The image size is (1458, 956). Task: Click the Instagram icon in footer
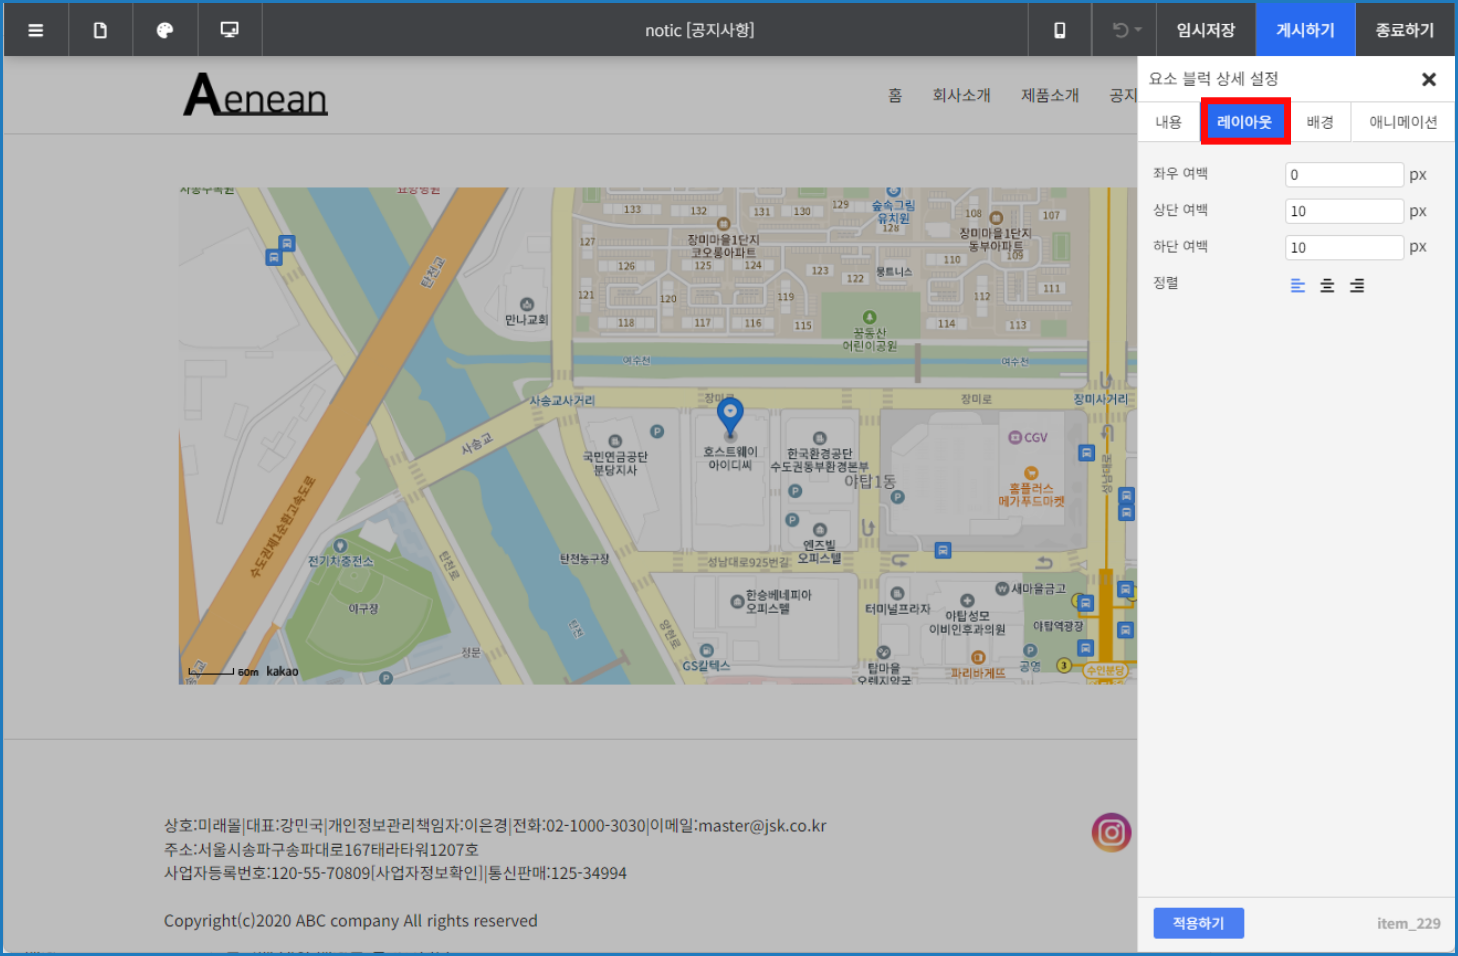point(1111,832)
